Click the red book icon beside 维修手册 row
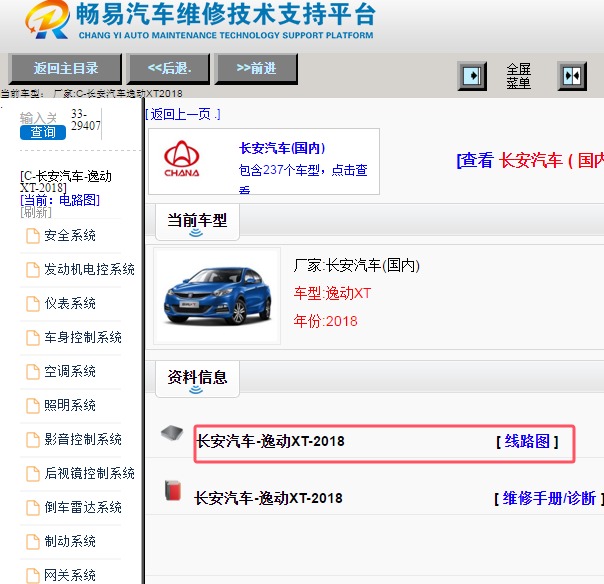 (x=173, y=490)
